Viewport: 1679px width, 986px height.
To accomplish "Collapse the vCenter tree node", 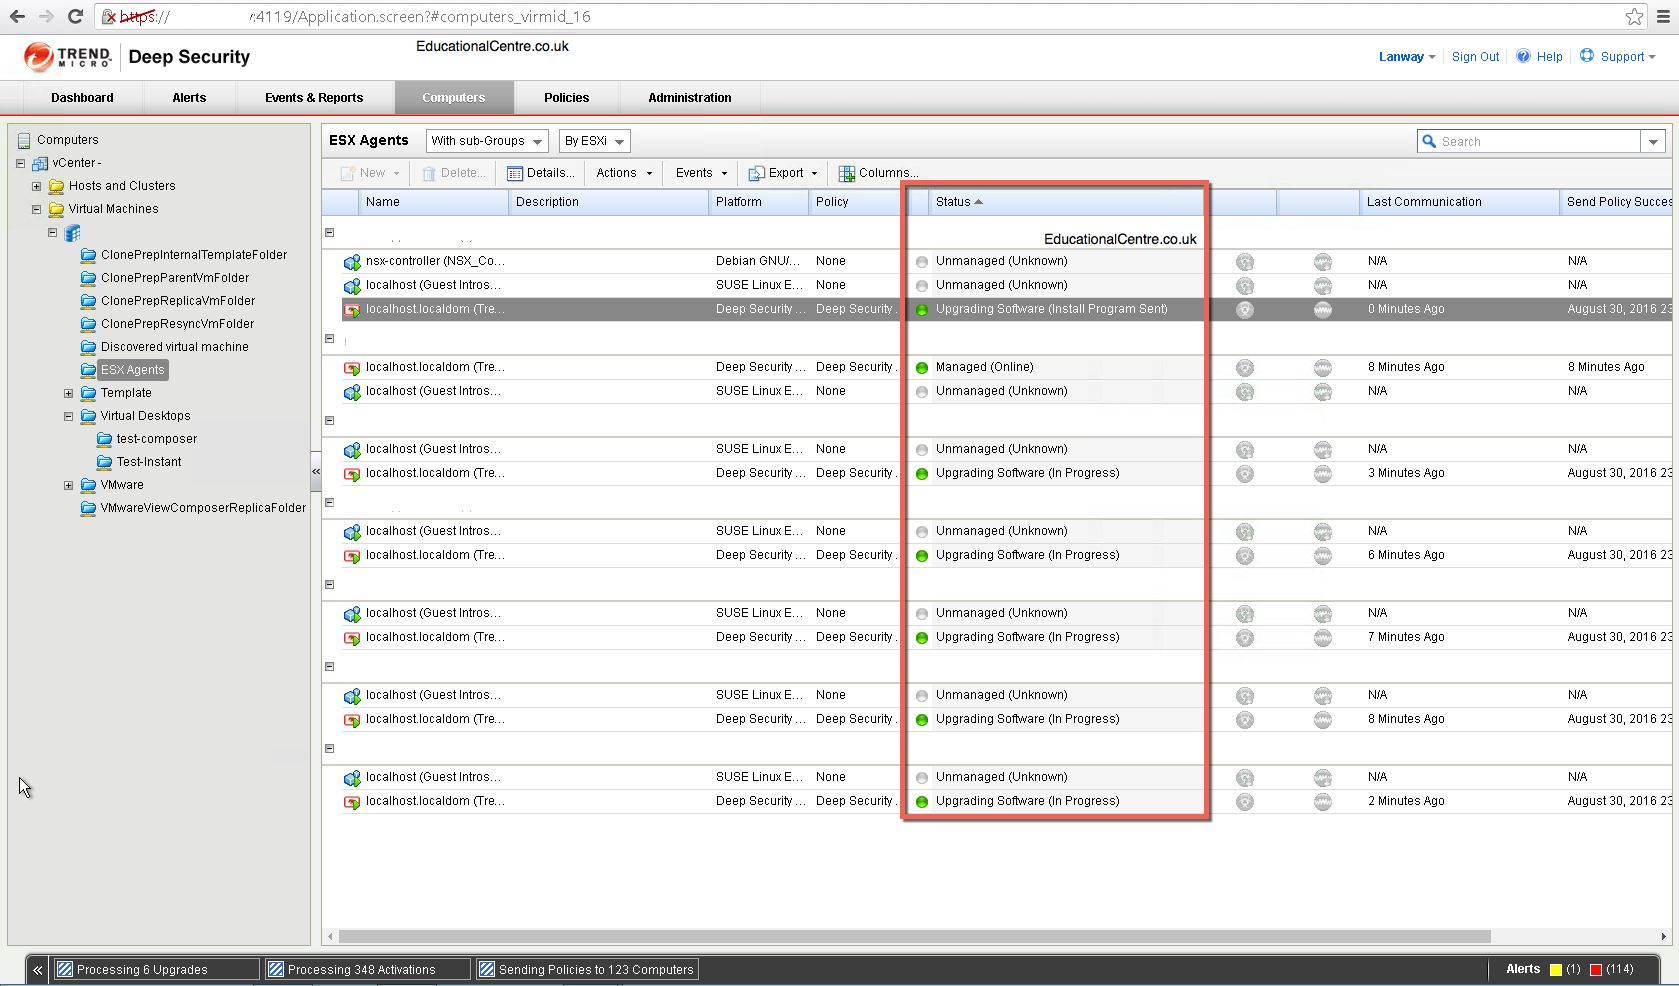I will click(20, 163).
